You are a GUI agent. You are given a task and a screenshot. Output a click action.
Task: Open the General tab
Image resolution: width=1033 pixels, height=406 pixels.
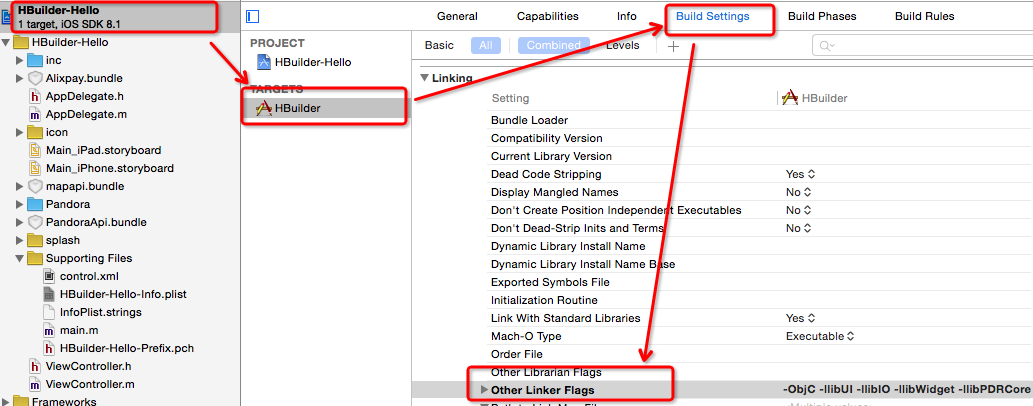457,16
